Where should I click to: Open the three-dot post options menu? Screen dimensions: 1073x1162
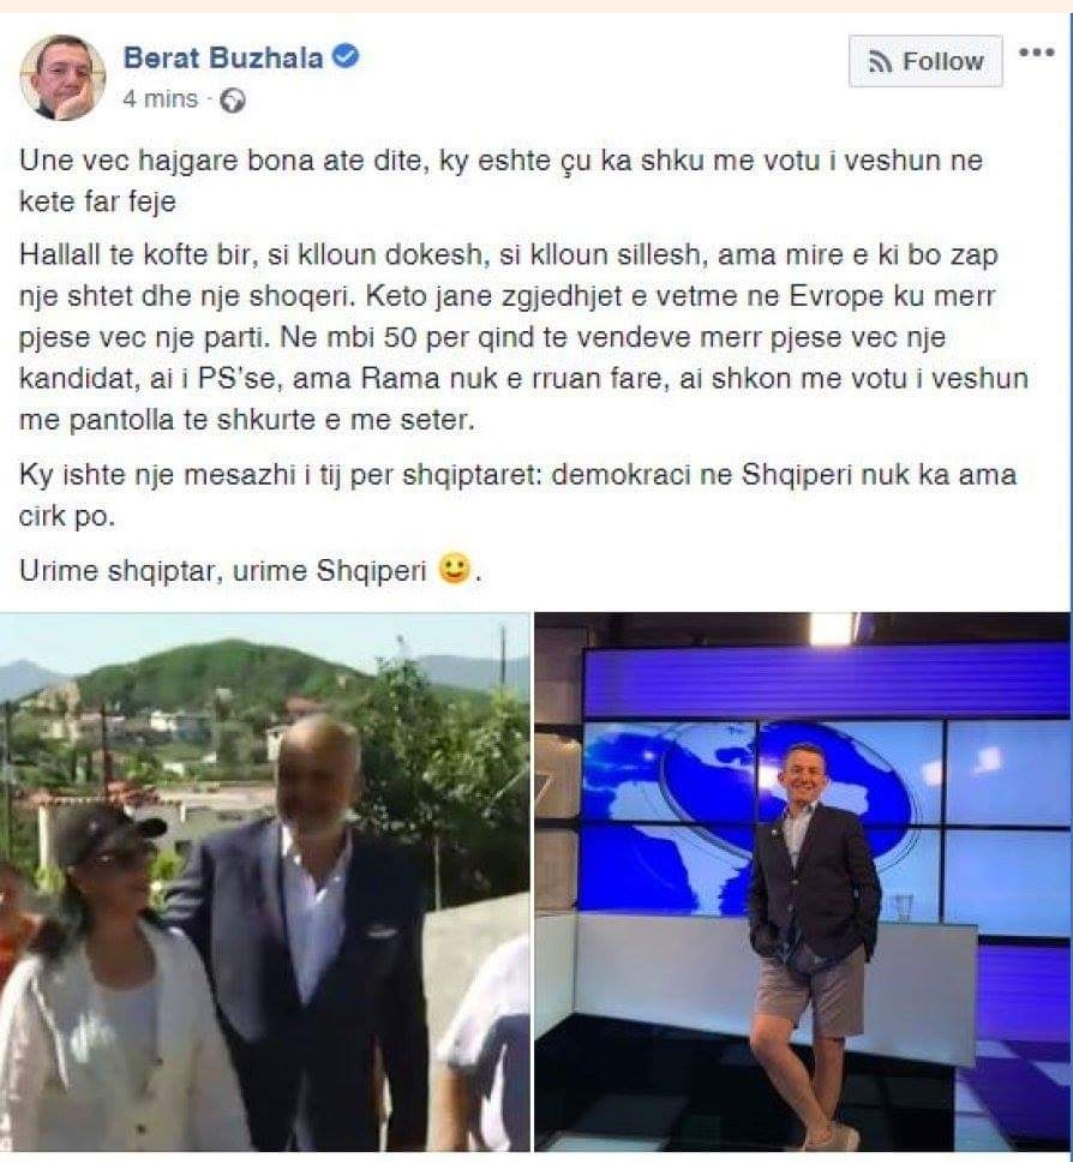point(1036,53)
